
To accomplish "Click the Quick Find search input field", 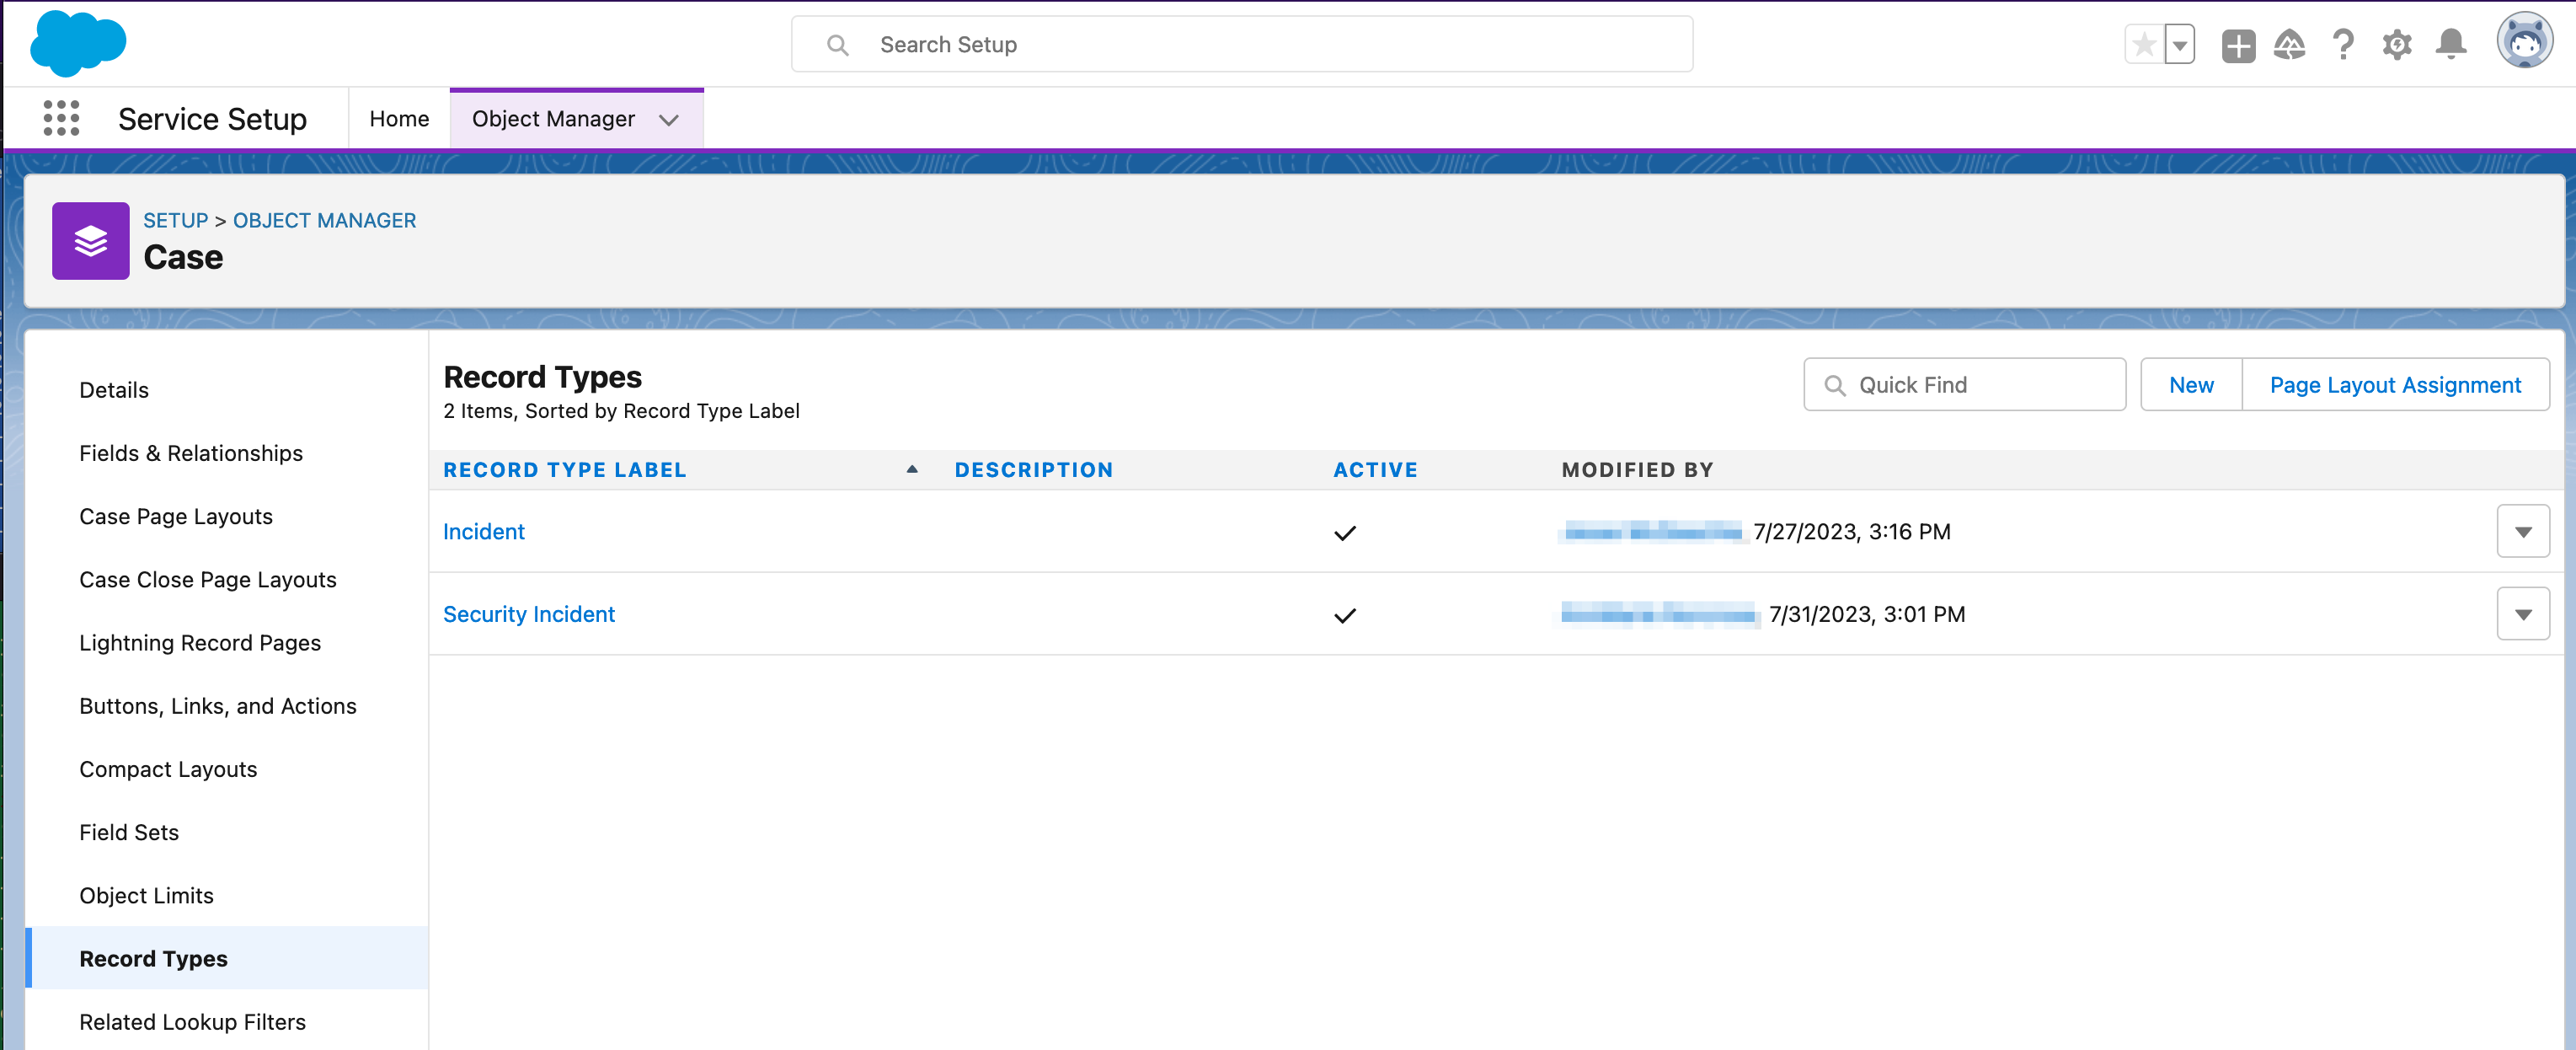I will click(x=1965, y=383).
